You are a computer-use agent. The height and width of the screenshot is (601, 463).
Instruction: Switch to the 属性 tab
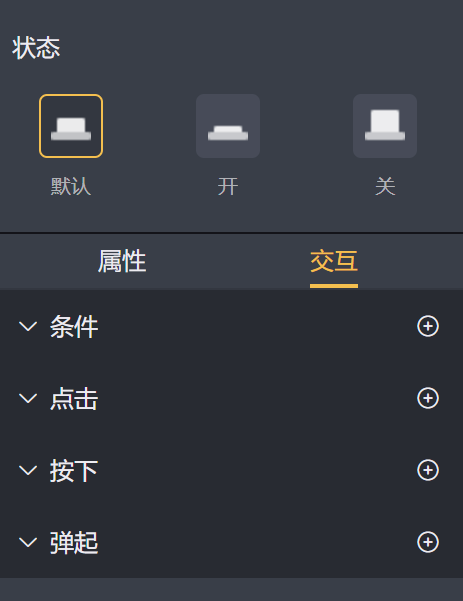122,261
